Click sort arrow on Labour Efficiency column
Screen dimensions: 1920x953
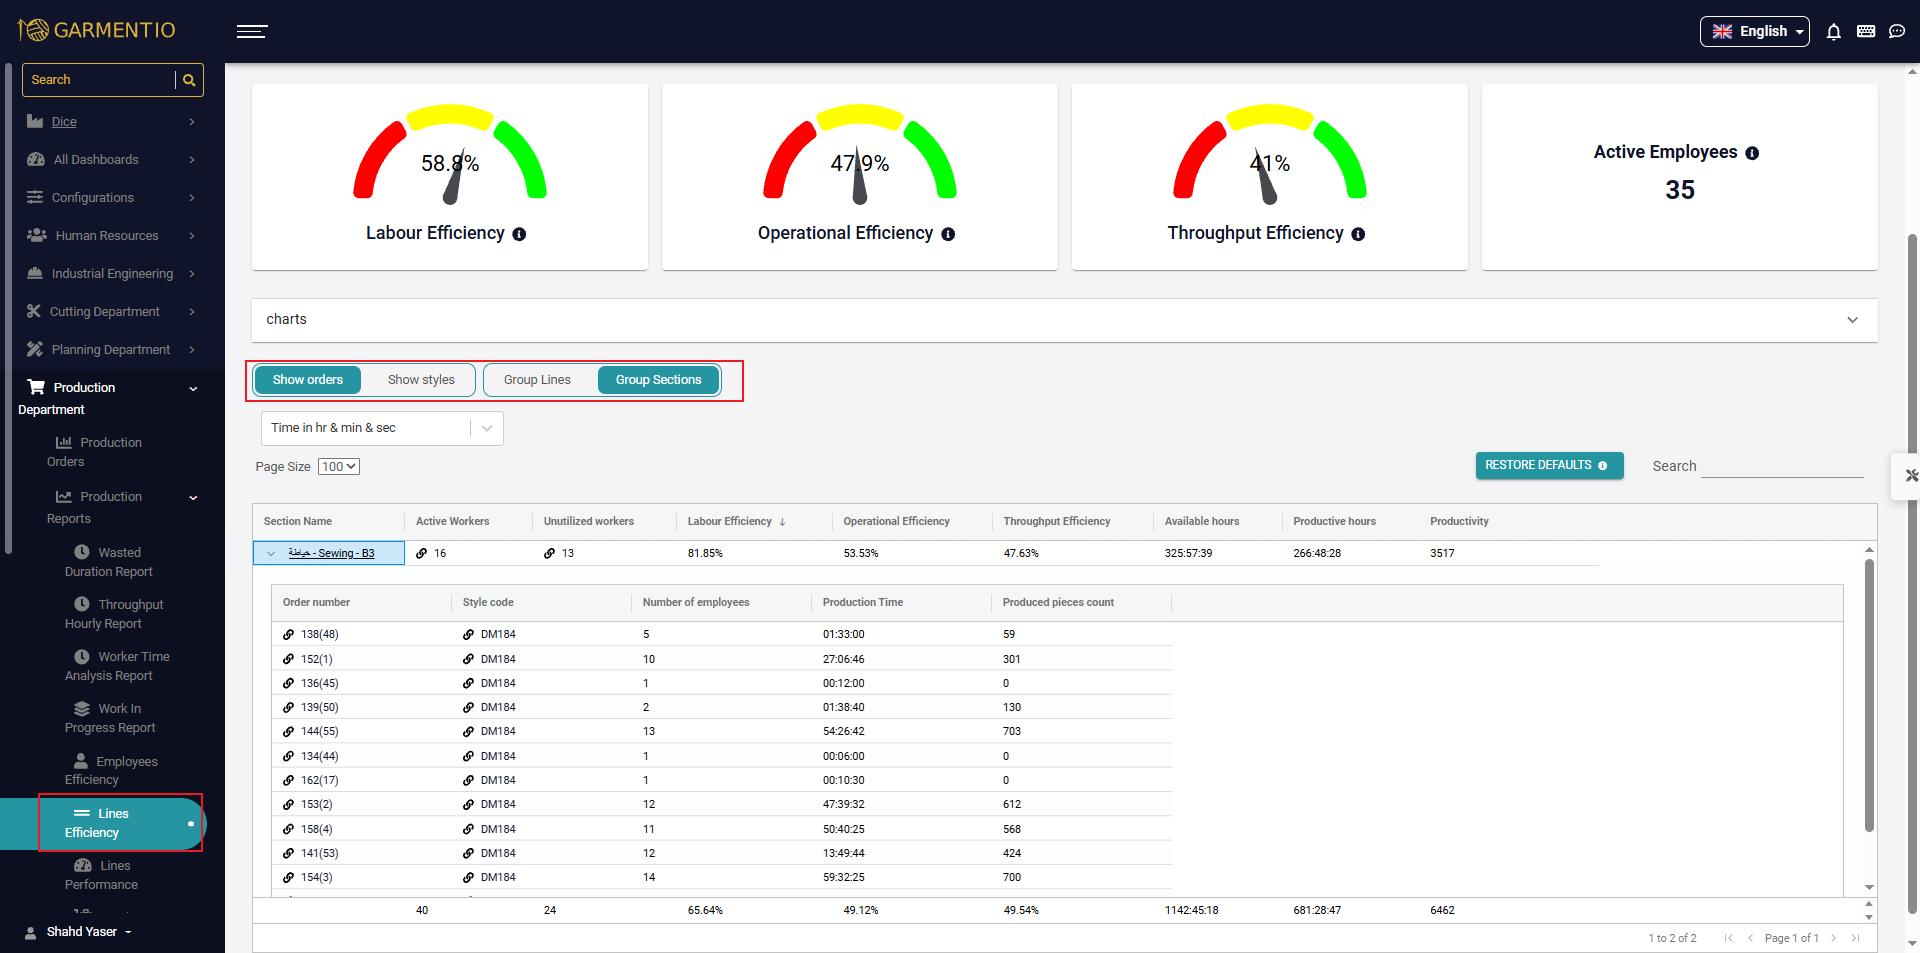coord(782,522)
